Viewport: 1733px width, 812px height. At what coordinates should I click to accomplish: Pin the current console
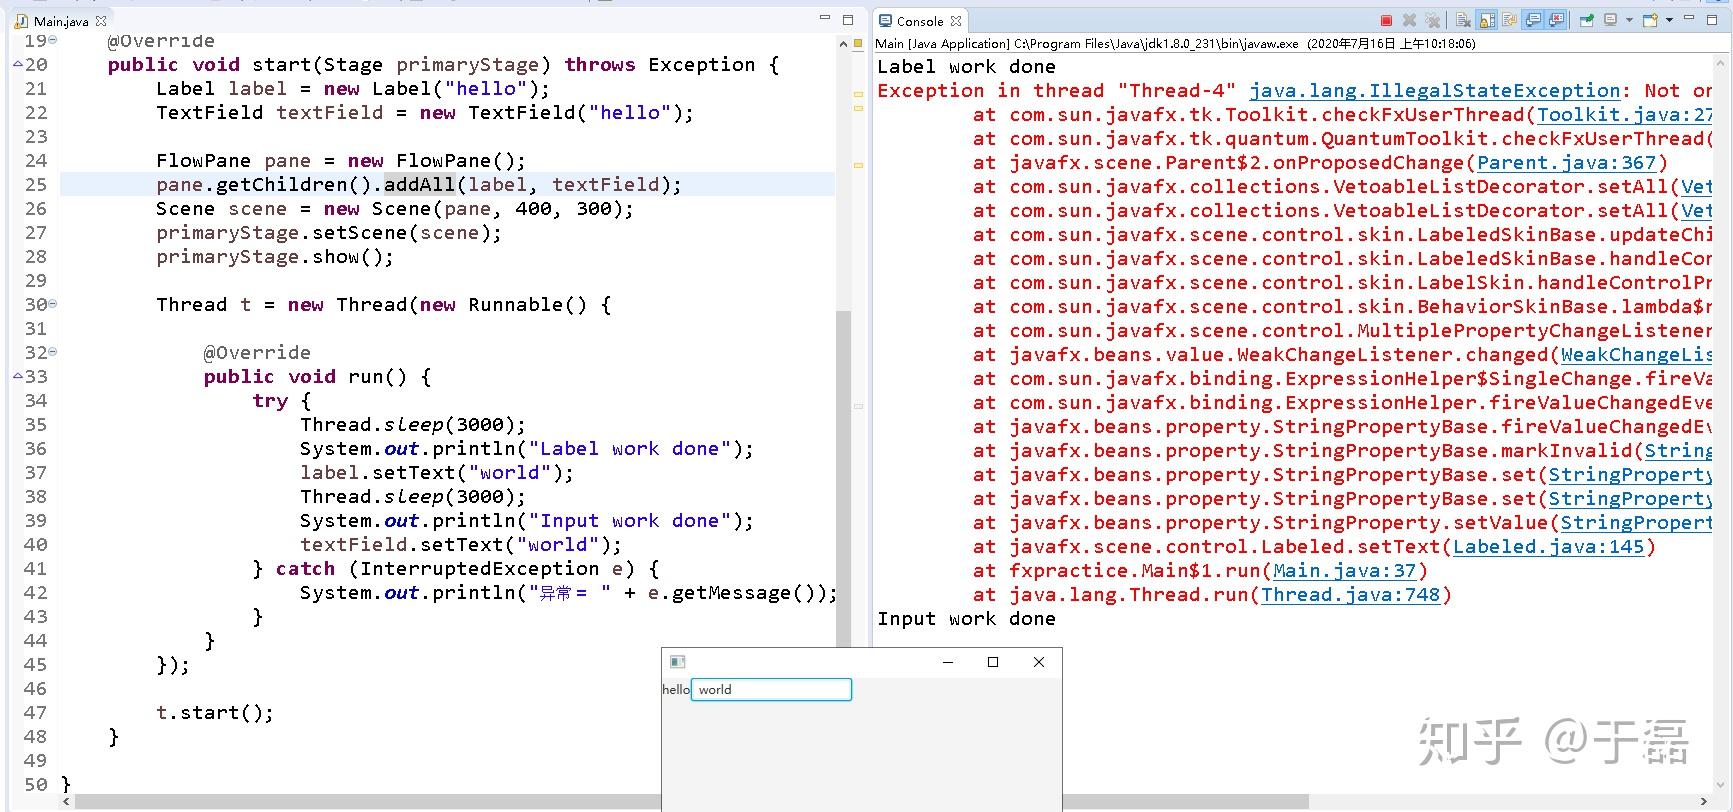1586,20
